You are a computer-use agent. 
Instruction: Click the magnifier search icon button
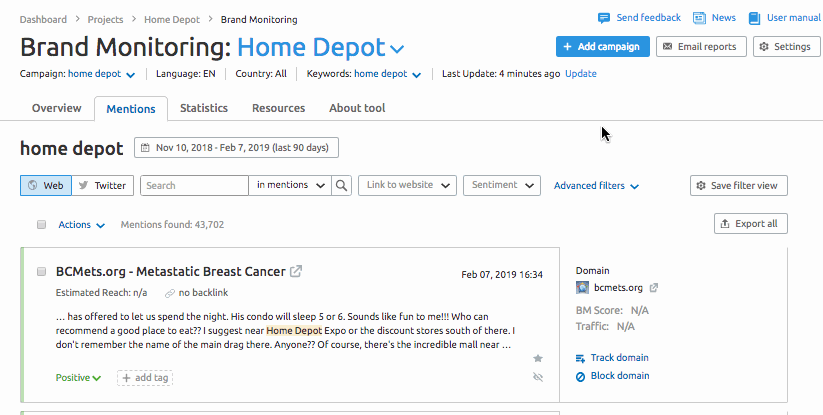(x=342, y=185)
